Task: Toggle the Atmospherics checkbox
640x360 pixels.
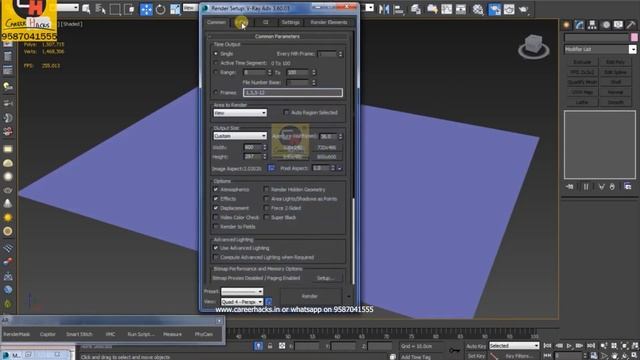Action: click(x=216, y=189)
